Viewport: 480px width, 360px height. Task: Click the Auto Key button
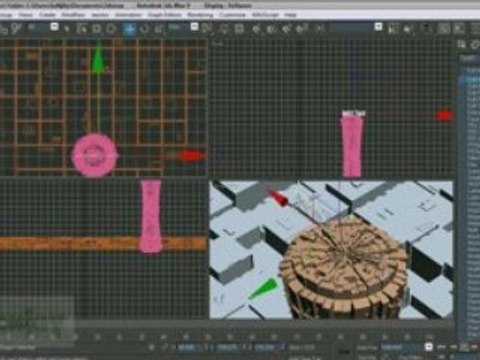[367, 348]
